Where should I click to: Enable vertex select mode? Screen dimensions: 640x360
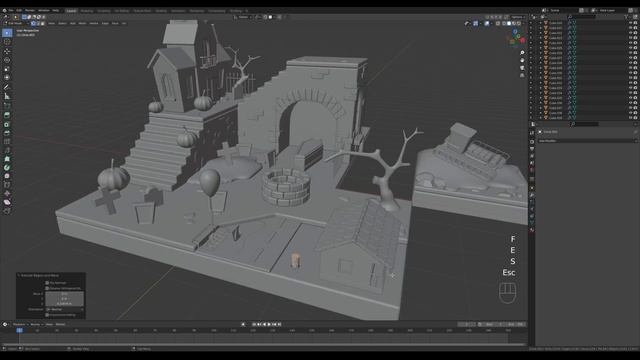point(33,24)
